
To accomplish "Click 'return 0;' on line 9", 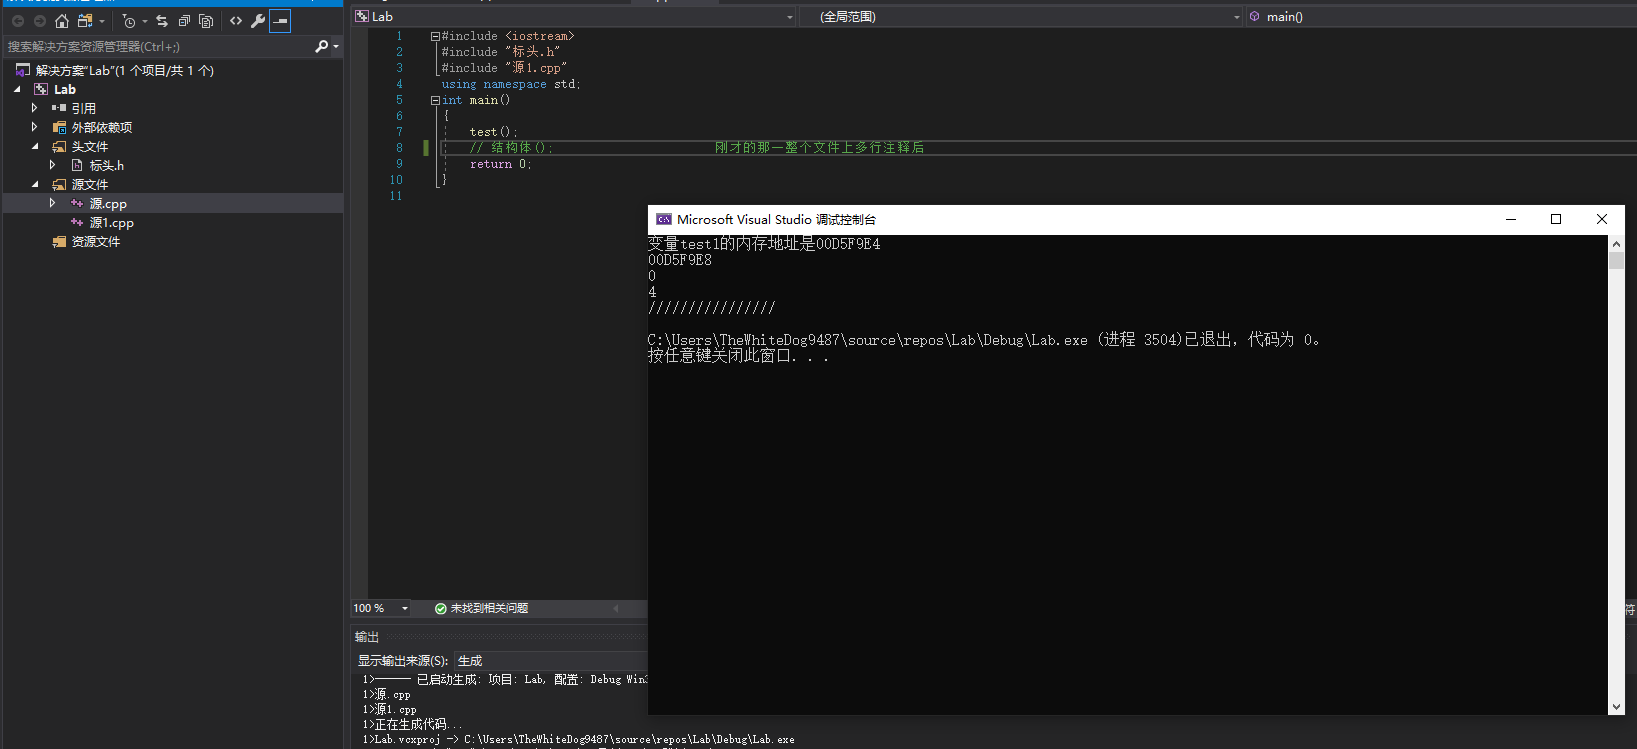I will 500,164.
